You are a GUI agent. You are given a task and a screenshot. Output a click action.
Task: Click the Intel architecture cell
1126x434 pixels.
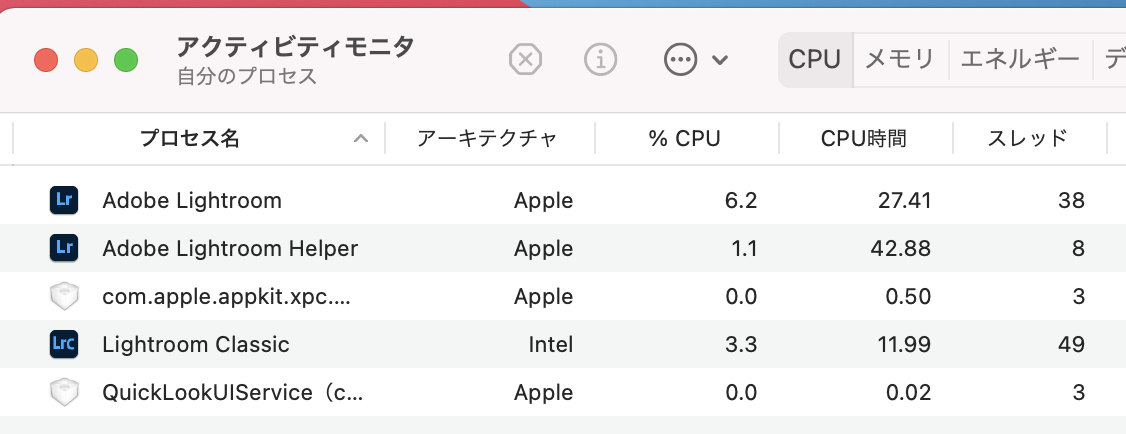click(551, 345)
